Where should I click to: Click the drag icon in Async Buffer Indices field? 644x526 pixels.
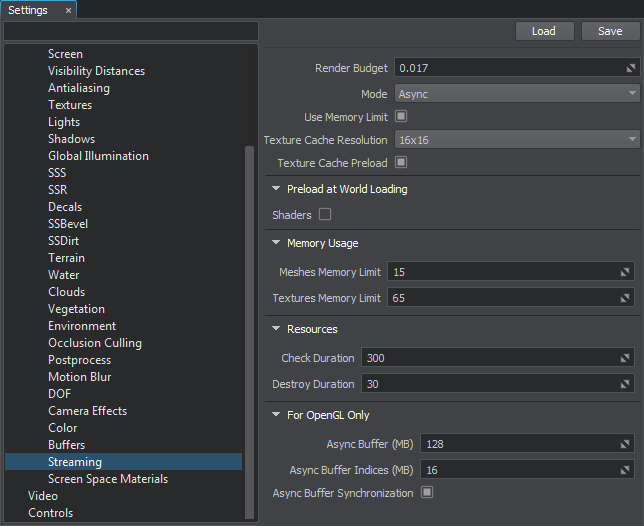pyautogui.click(x=625, y=470)
